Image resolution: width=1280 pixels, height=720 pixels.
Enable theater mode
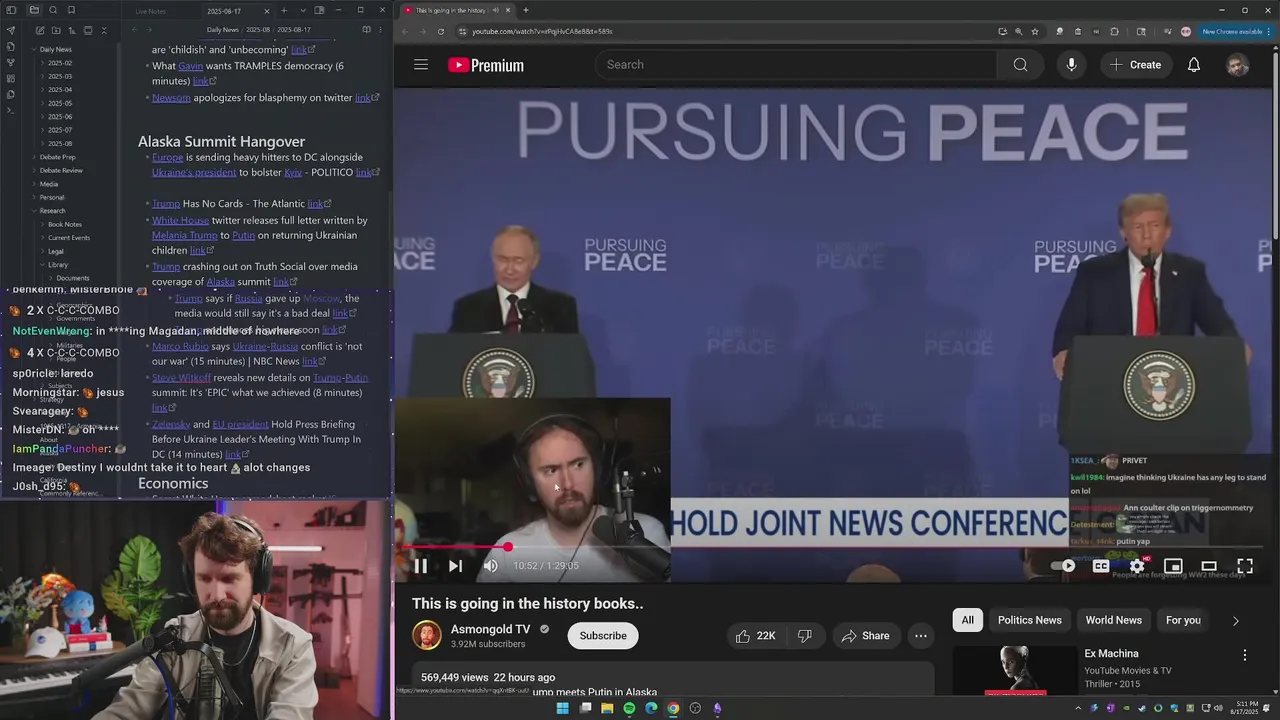click(1209, 566)
